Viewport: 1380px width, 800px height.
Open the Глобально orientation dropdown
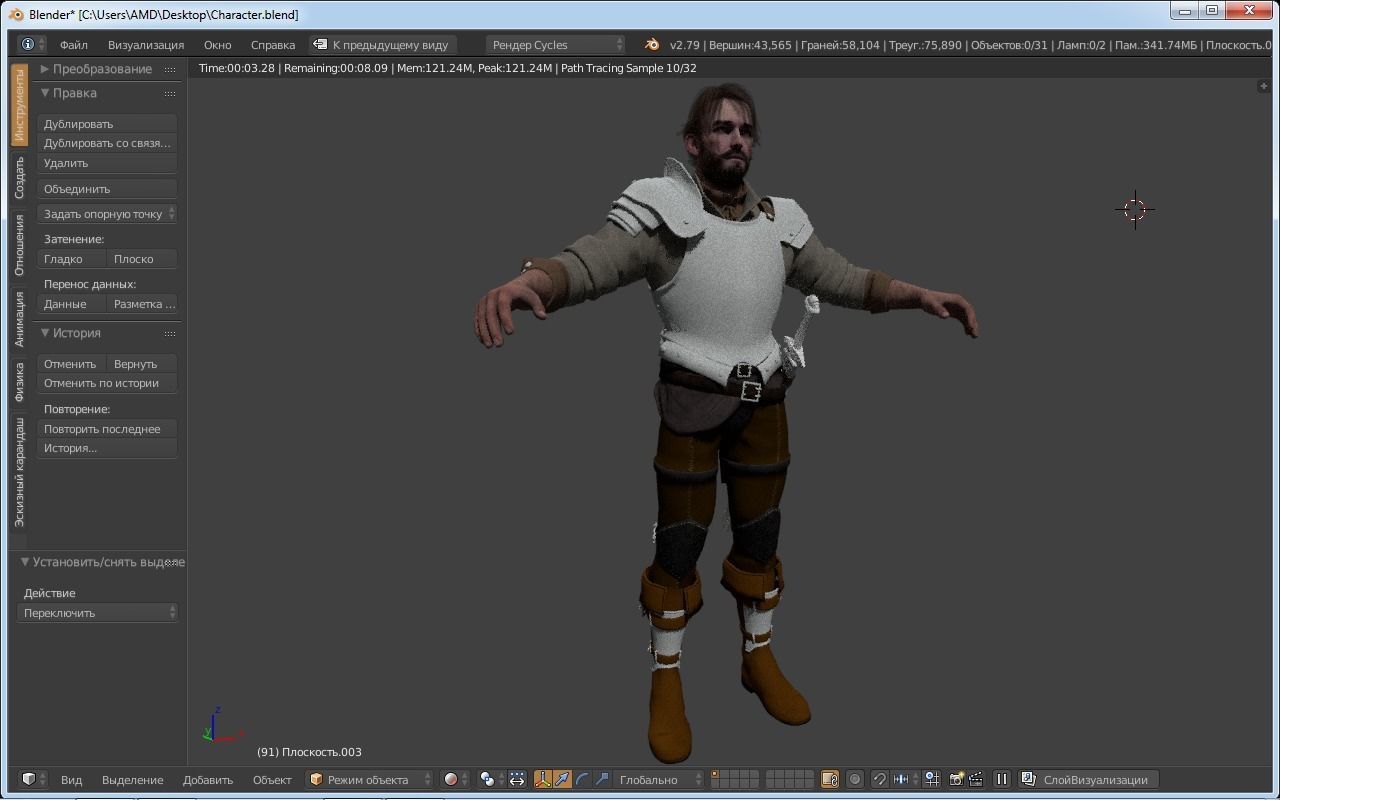click(659, 780)
